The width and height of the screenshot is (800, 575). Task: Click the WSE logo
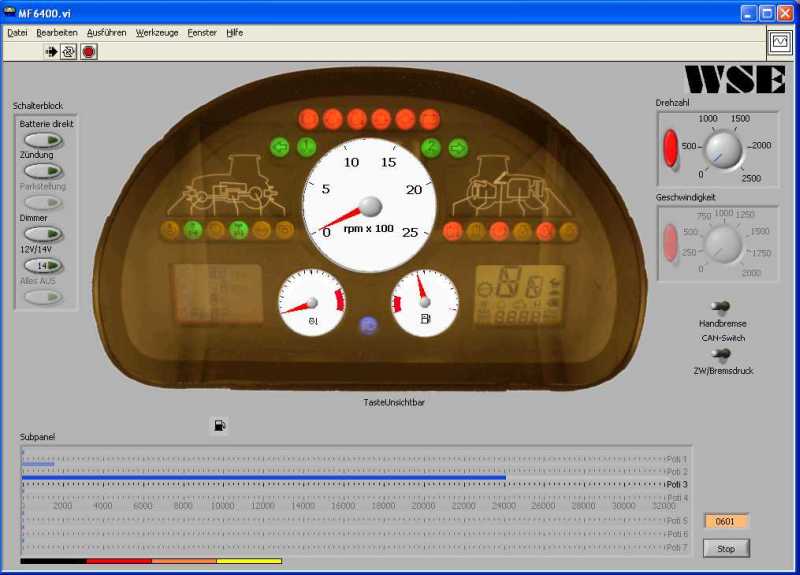734,79
